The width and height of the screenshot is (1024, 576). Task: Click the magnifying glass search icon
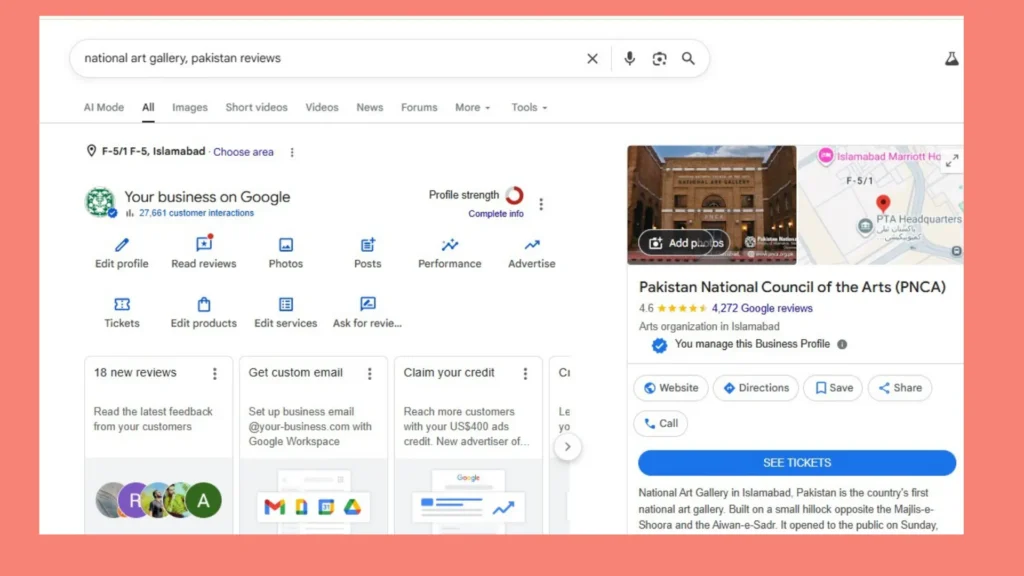[688, 59]
